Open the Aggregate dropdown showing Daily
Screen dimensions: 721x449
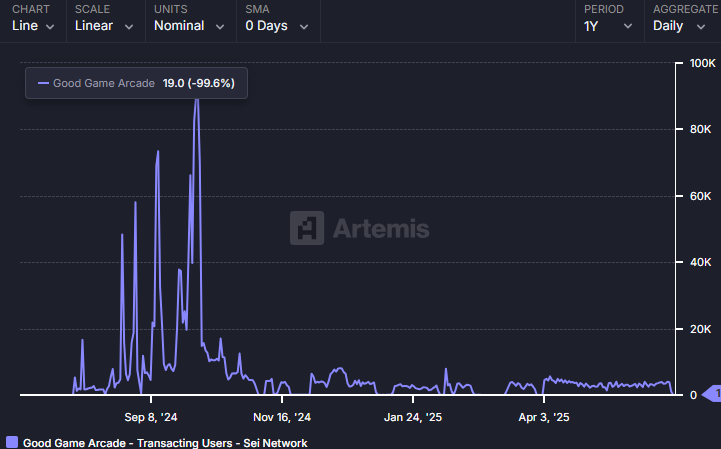679,26
